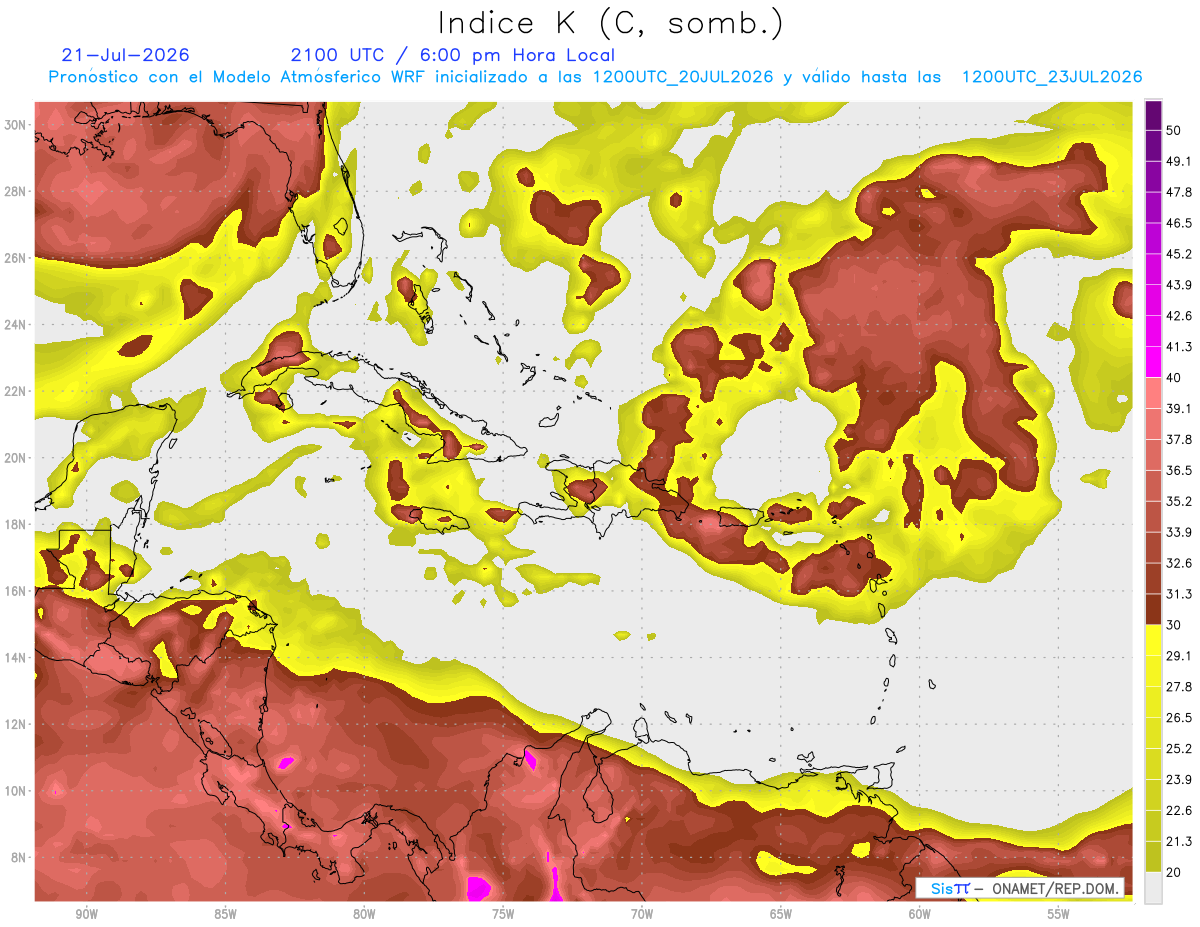Click the colorbar value 40
This screenshot has height=927, width=1200.
click(x=1175, y=378)
